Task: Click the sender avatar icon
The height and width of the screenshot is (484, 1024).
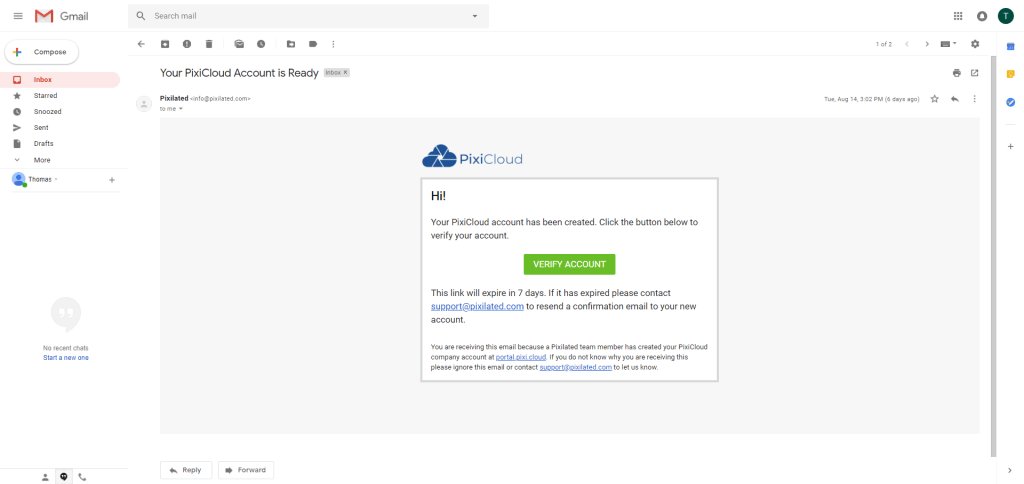Action: [144, 104]
